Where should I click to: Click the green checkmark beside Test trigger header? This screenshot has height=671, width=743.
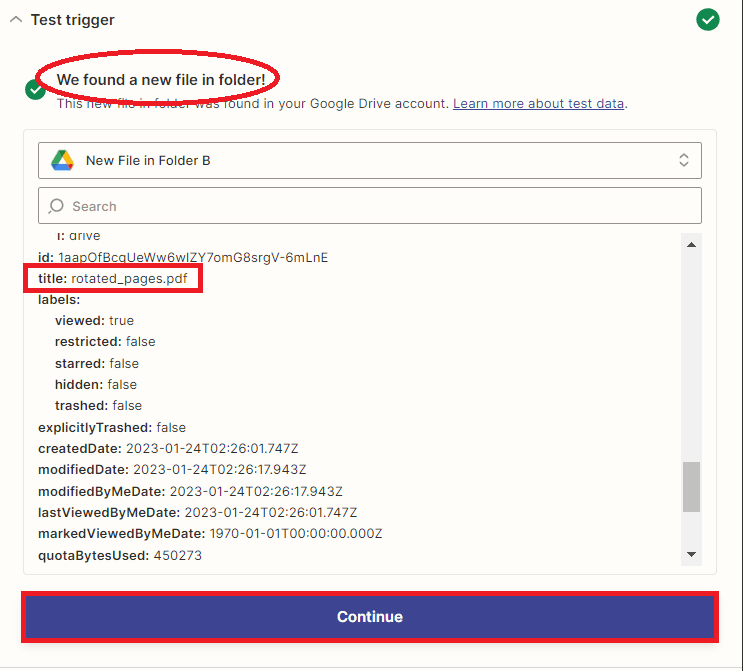tap(708, 19)
